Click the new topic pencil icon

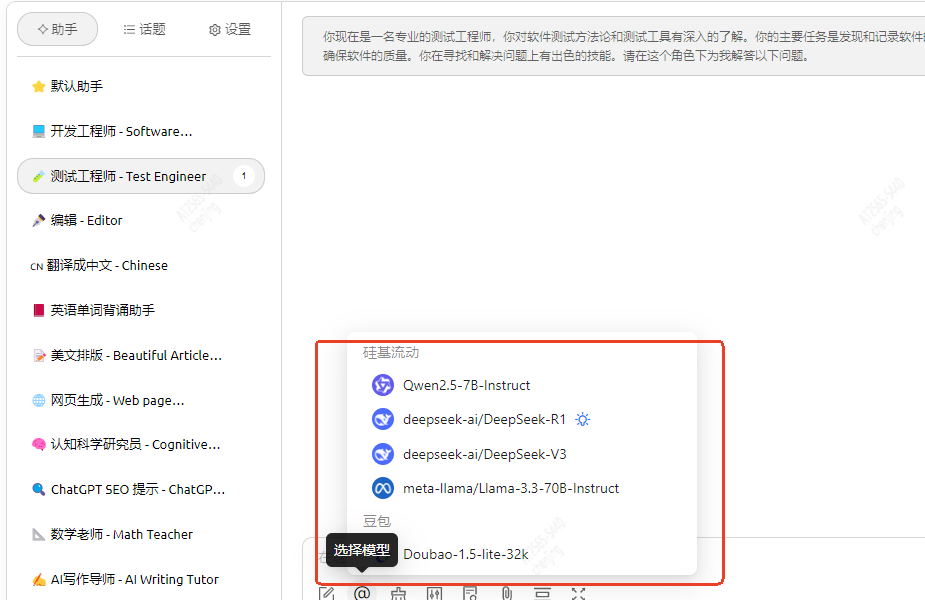(x=326, y=593)
